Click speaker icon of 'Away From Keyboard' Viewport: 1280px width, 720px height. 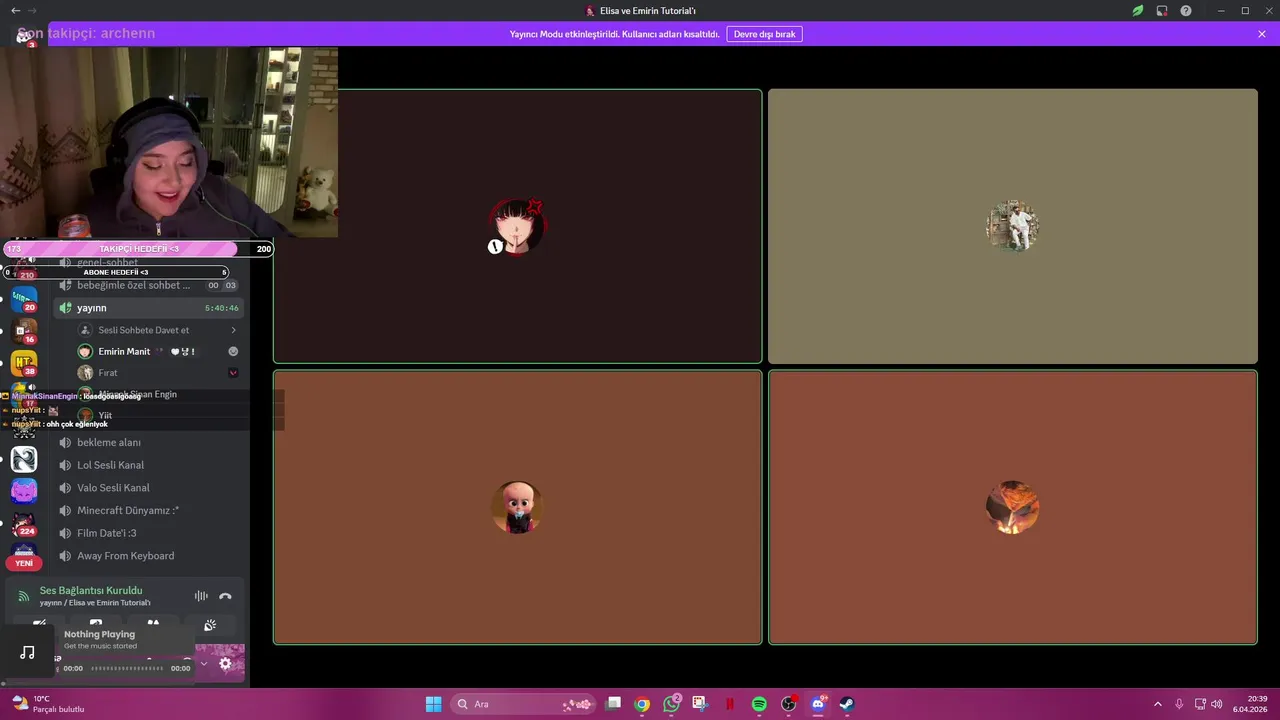65,556
